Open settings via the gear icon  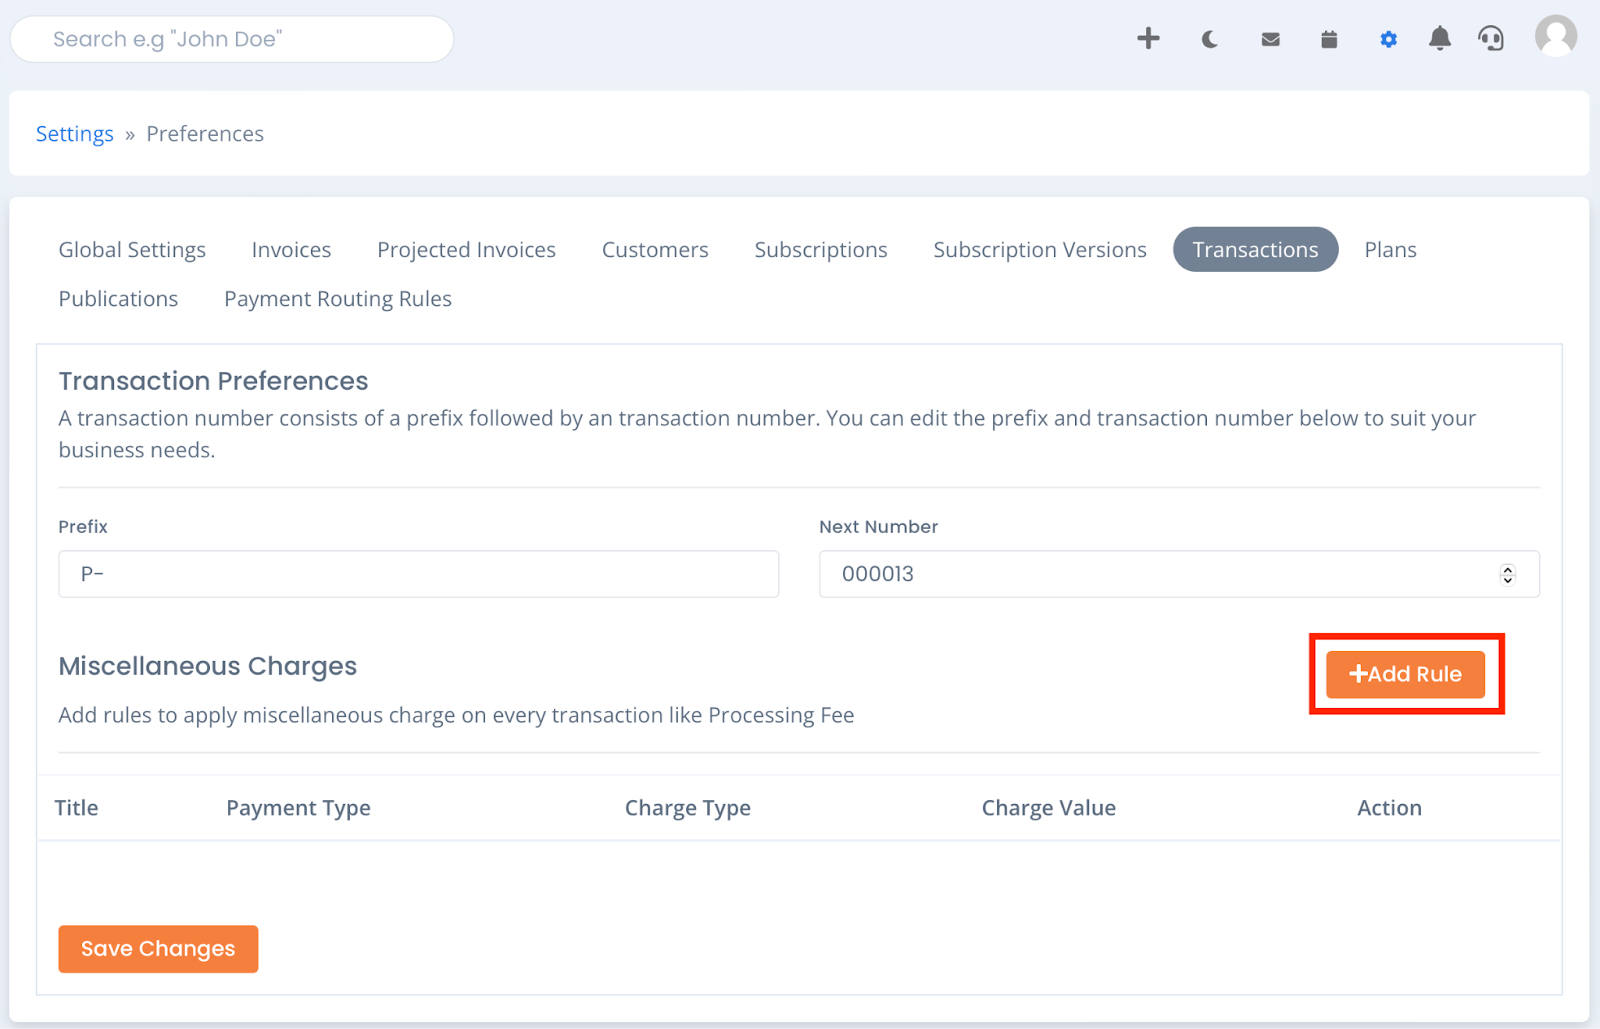click(1388, 39)
